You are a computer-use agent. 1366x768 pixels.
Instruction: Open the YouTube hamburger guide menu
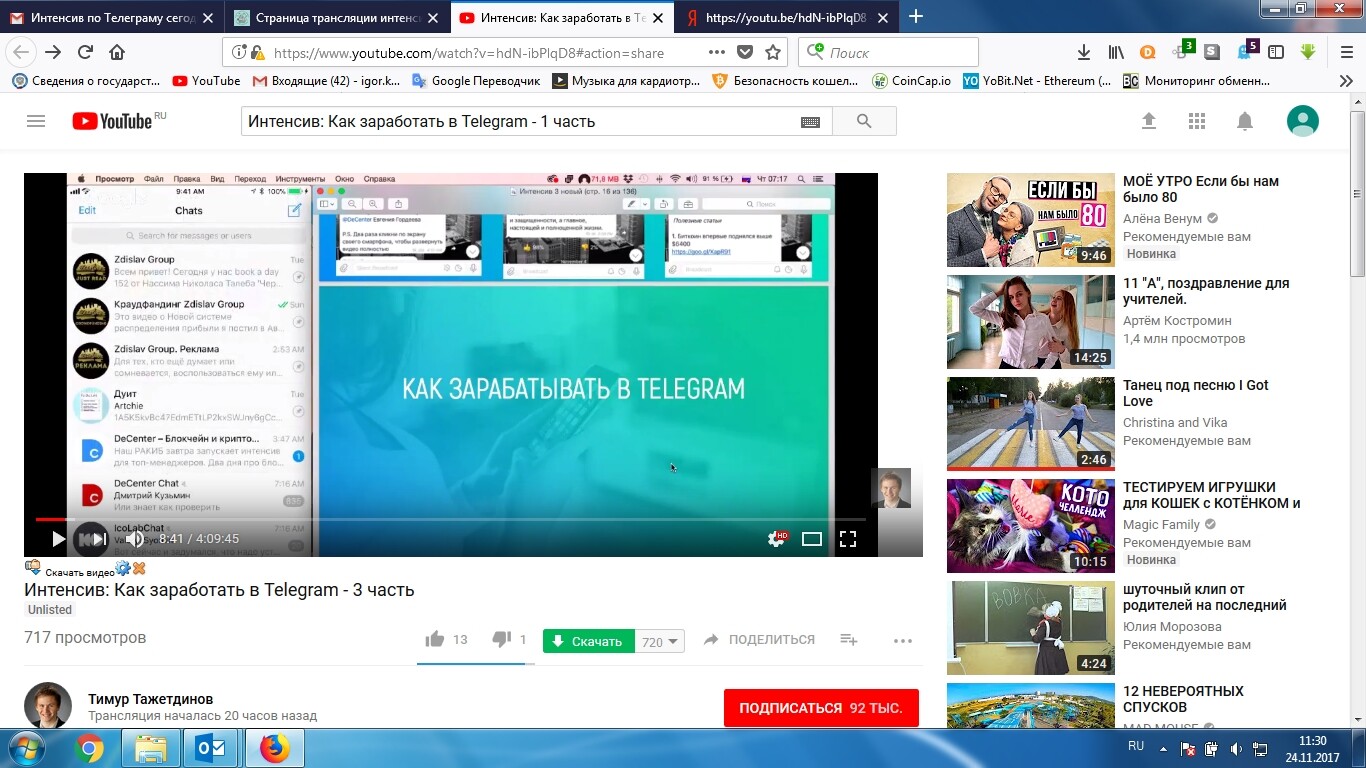(36, 121)
